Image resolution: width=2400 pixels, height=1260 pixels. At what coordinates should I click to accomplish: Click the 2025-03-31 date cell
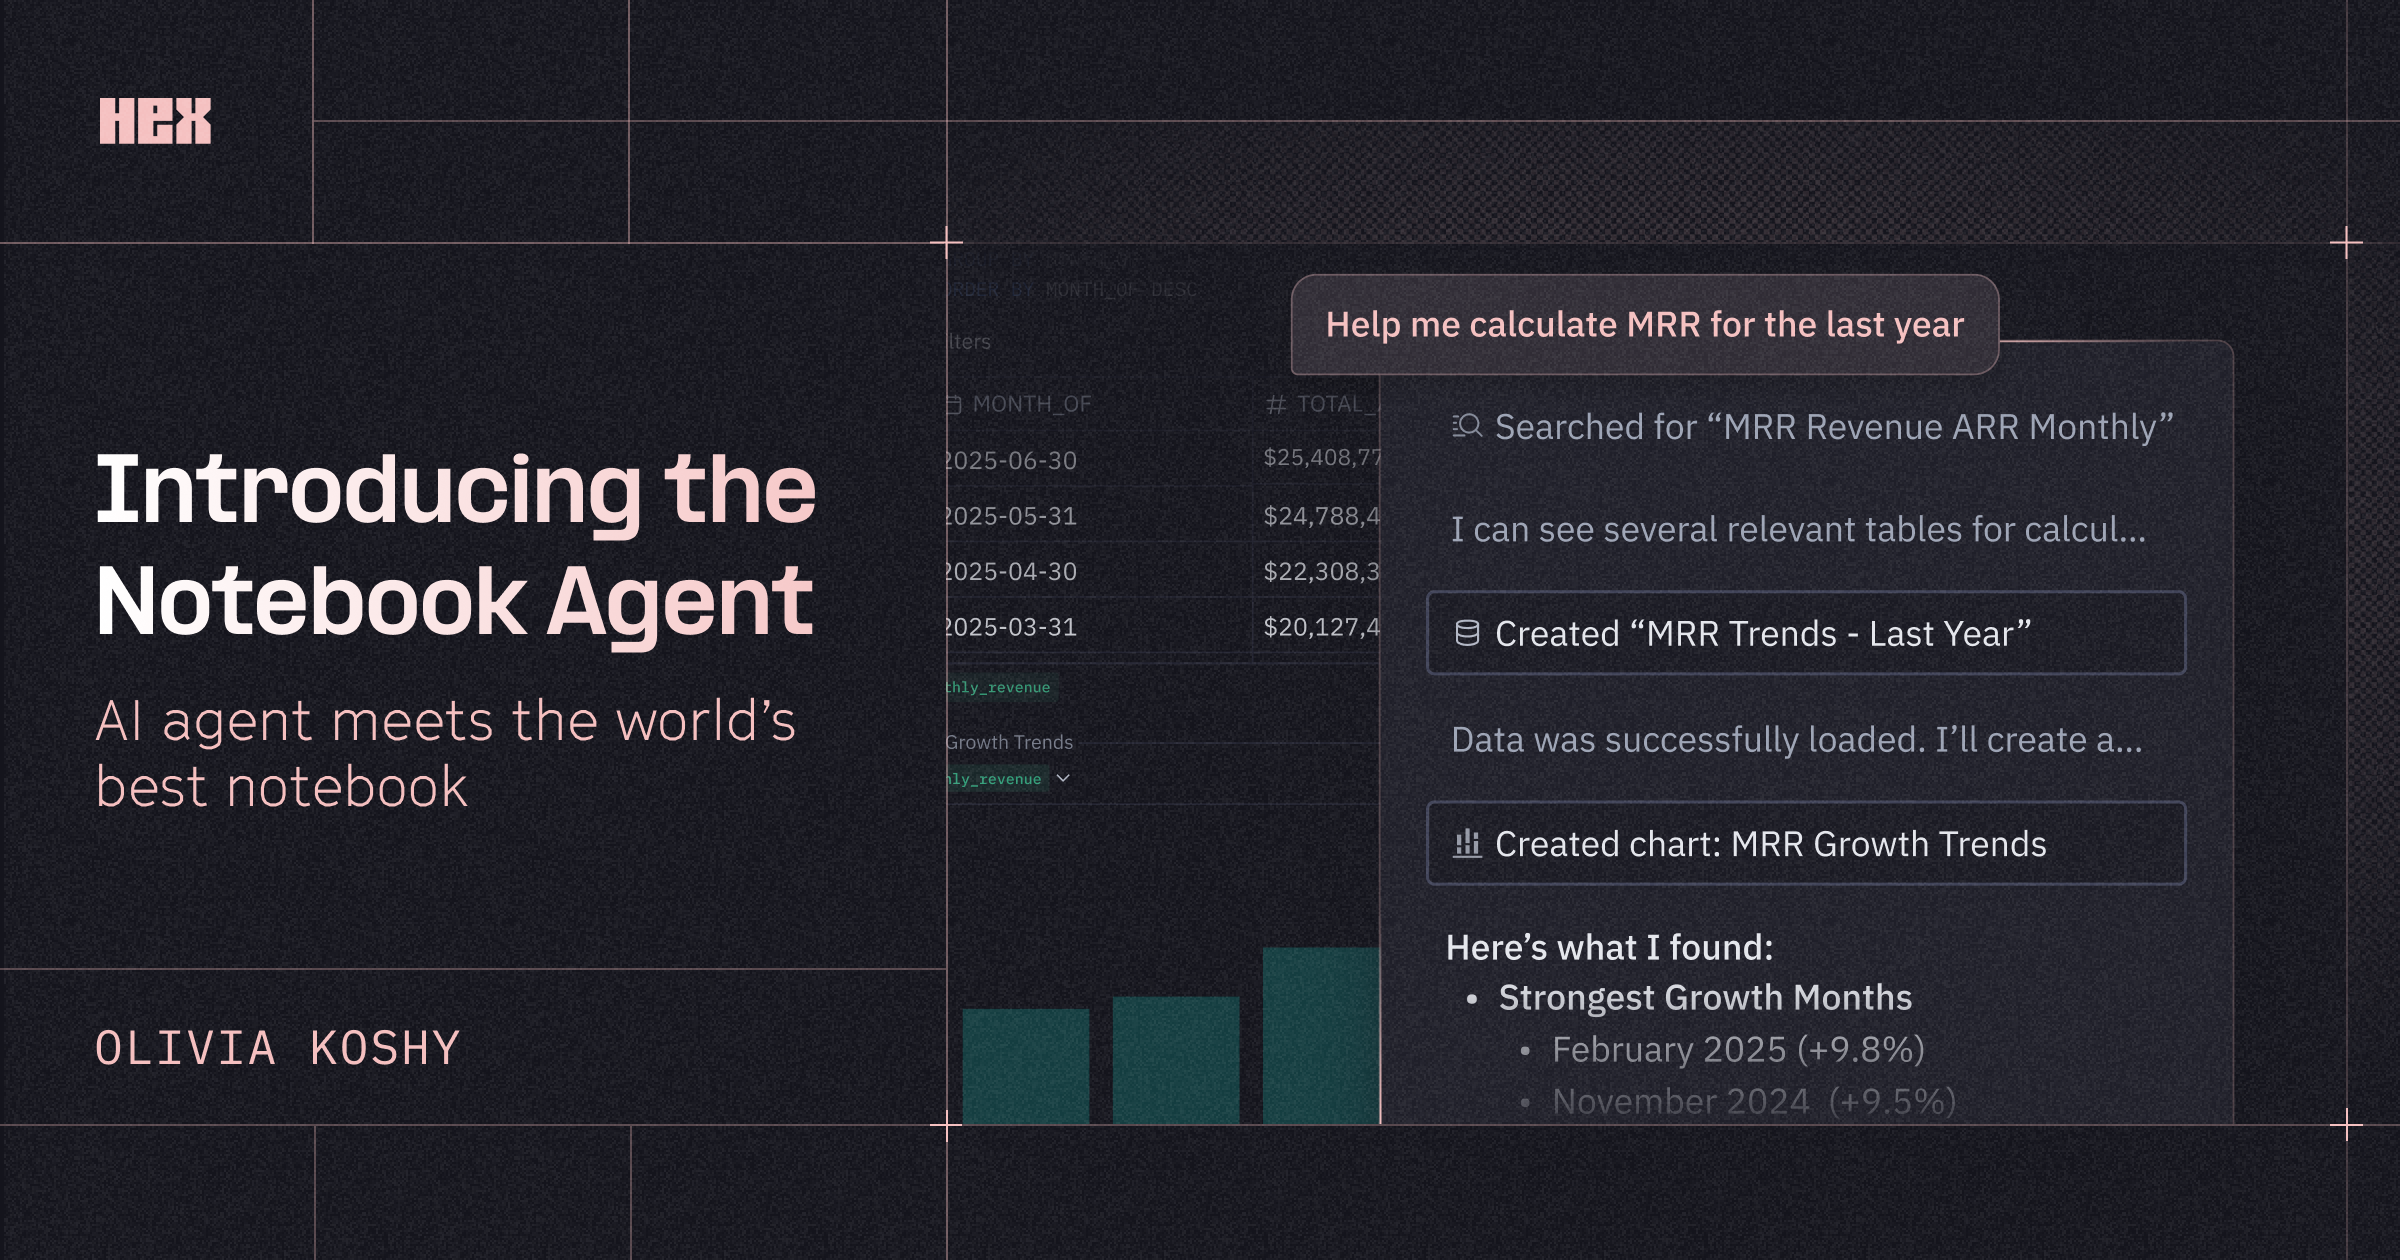coord(1012,627)
